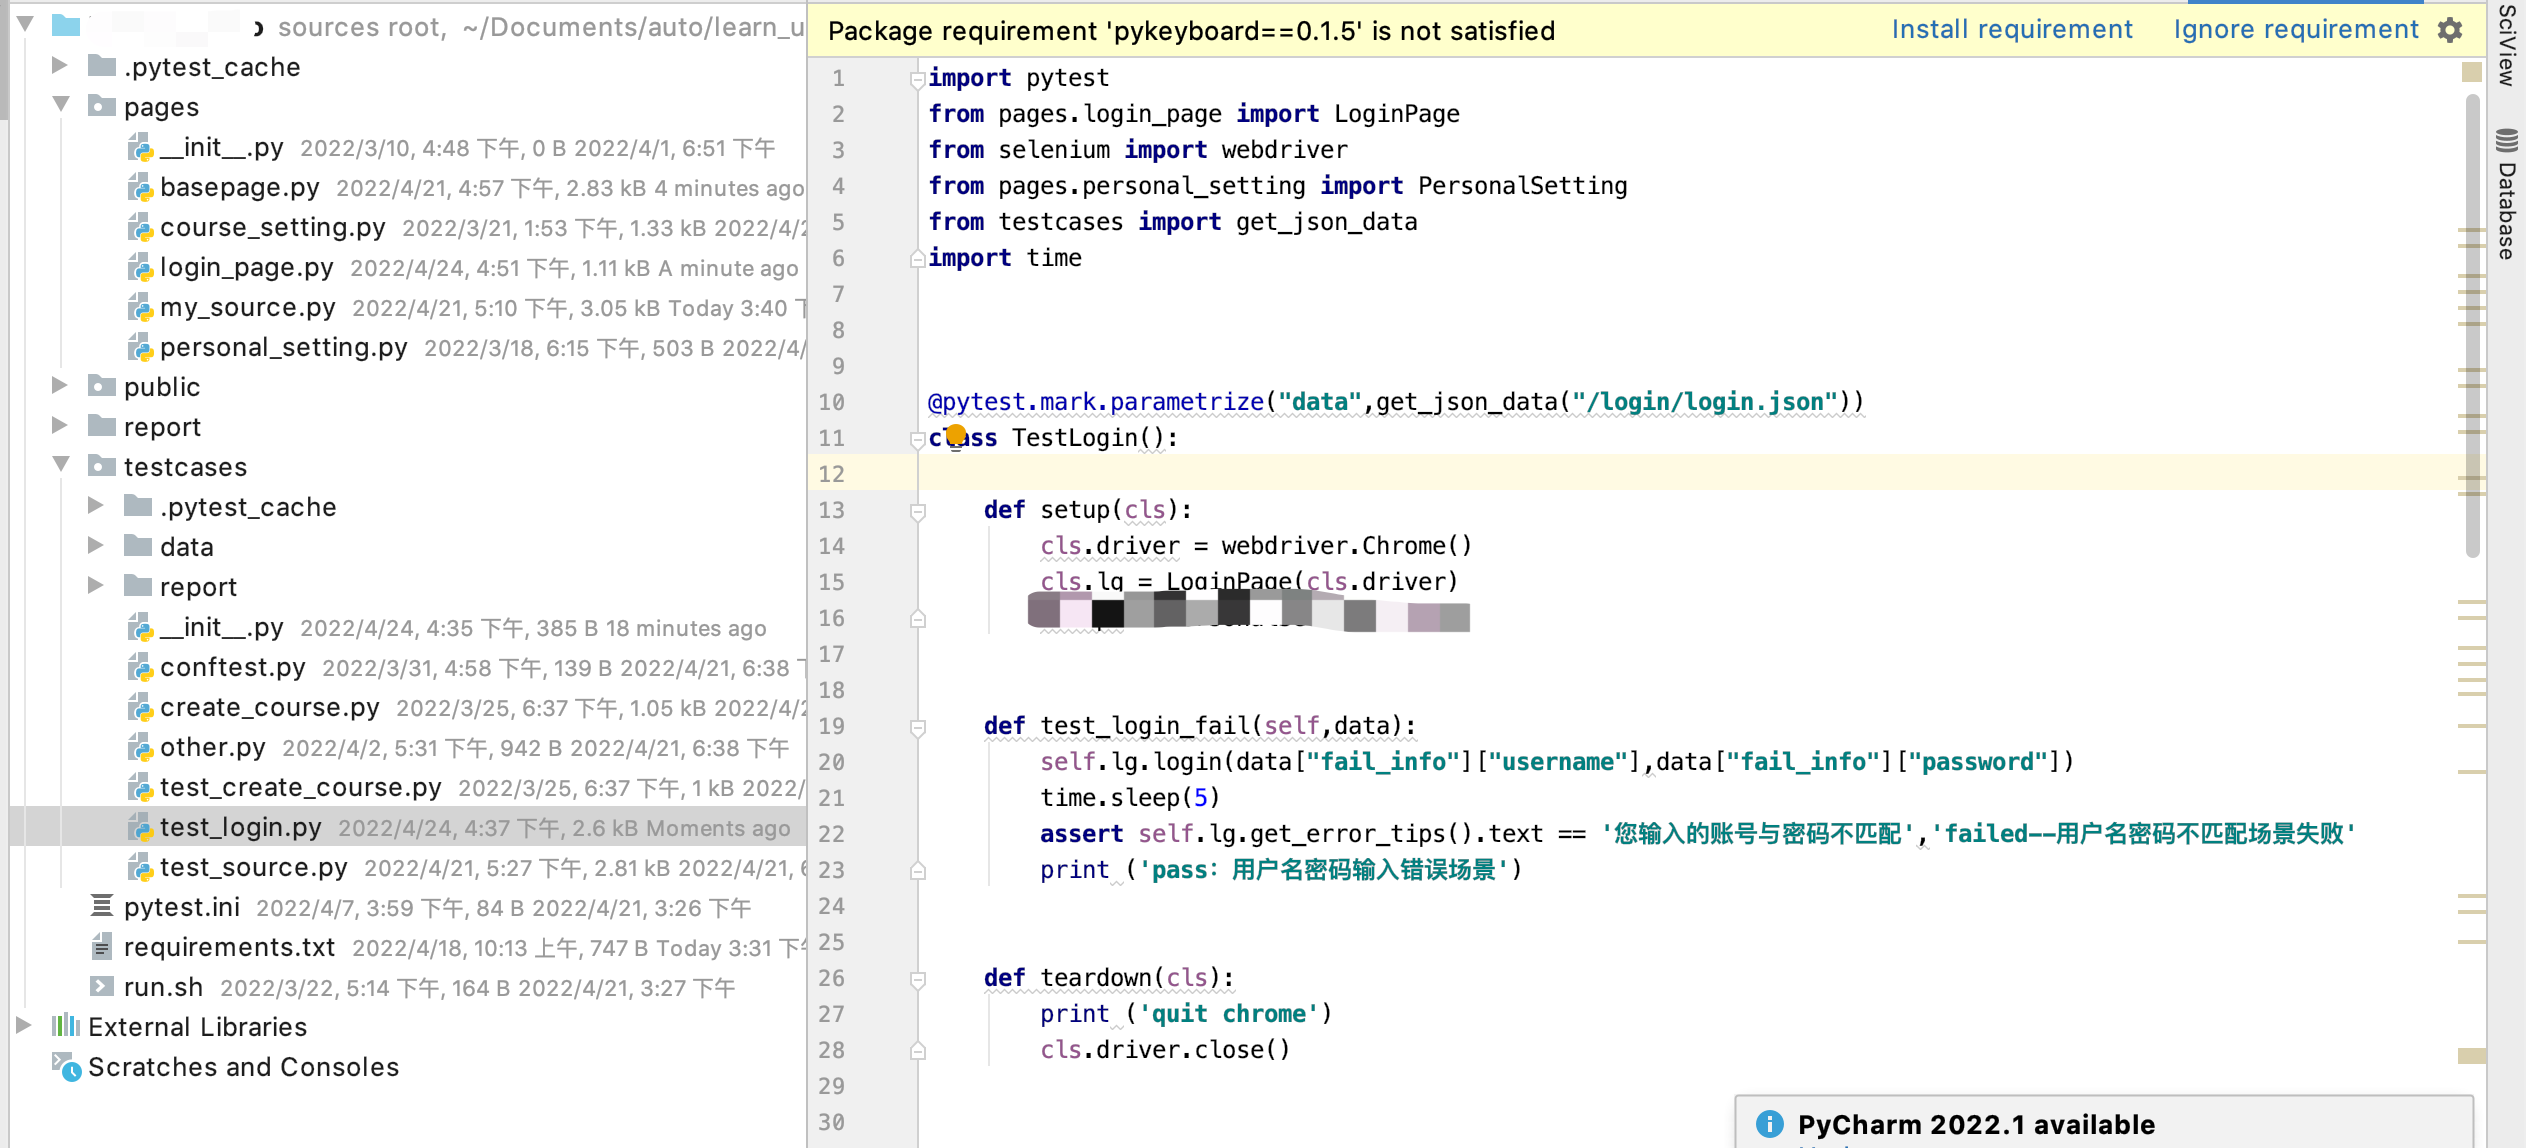Click the breakdown/fold icon on line 13
This screenshot has height=1148, width=2526.
pos(913,509)
